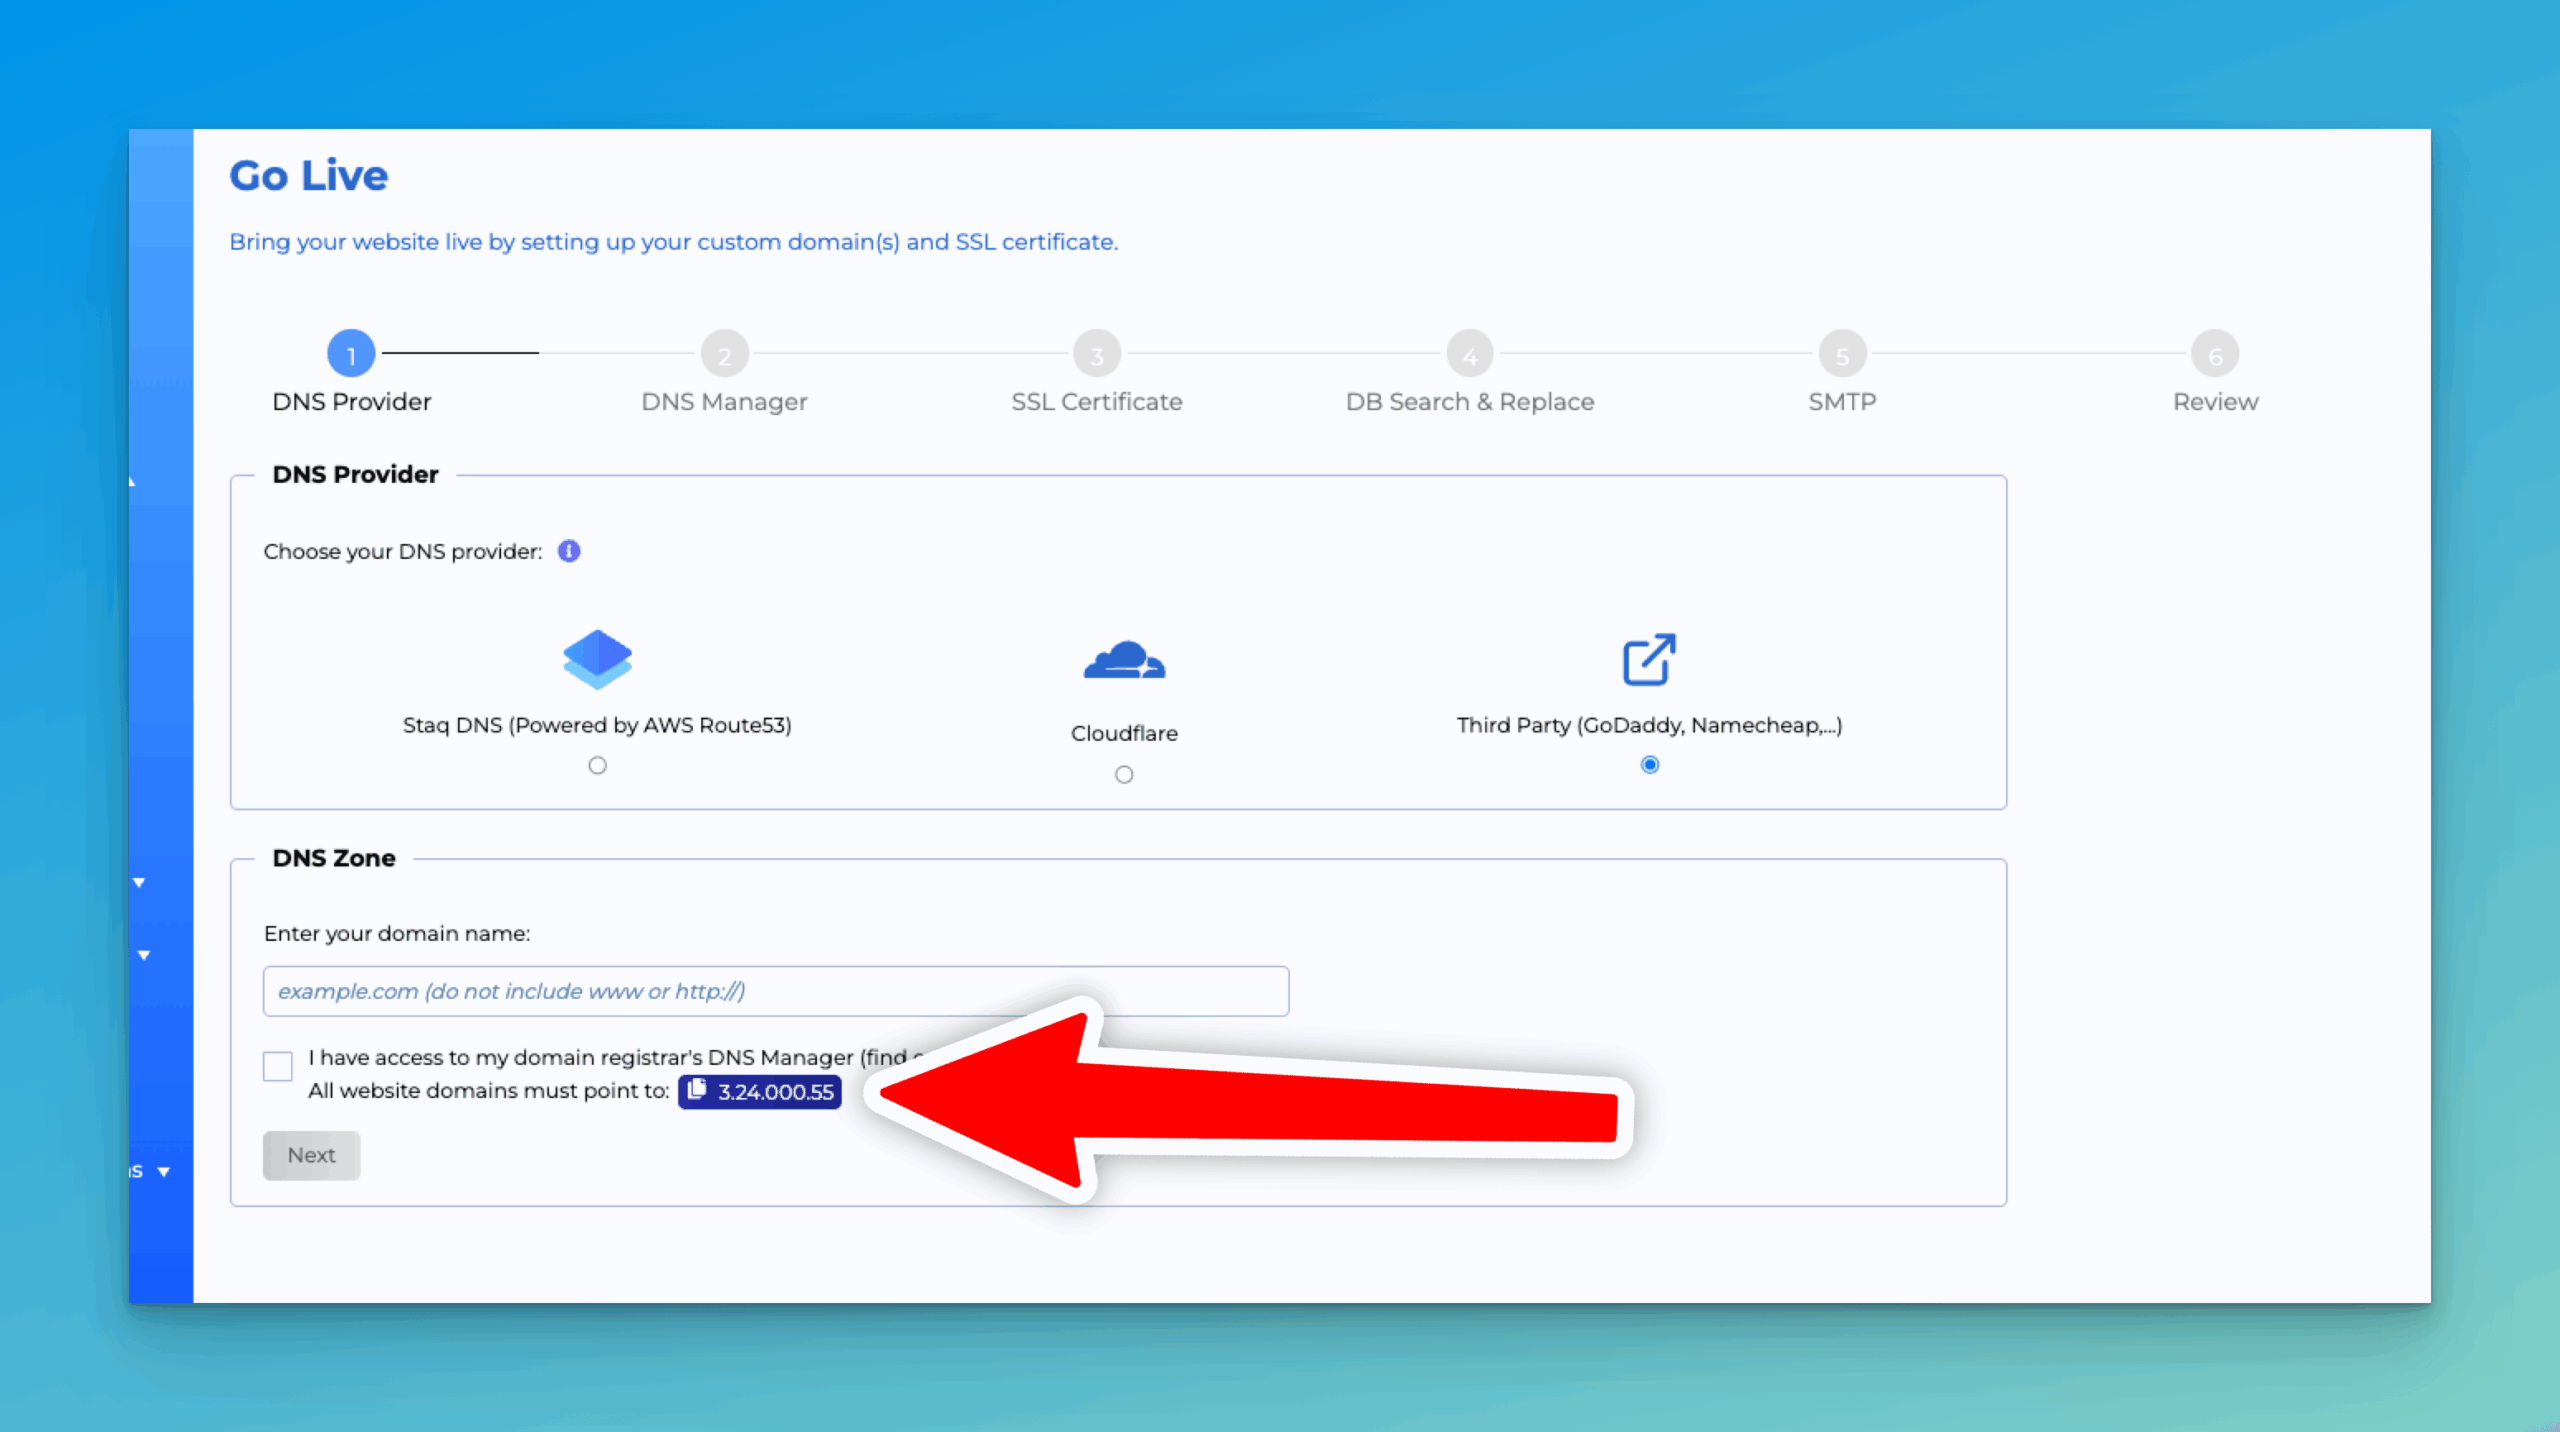This screenshot has width=2560, height=1432.
Task: Click the domain name input field
Action: 775,991
